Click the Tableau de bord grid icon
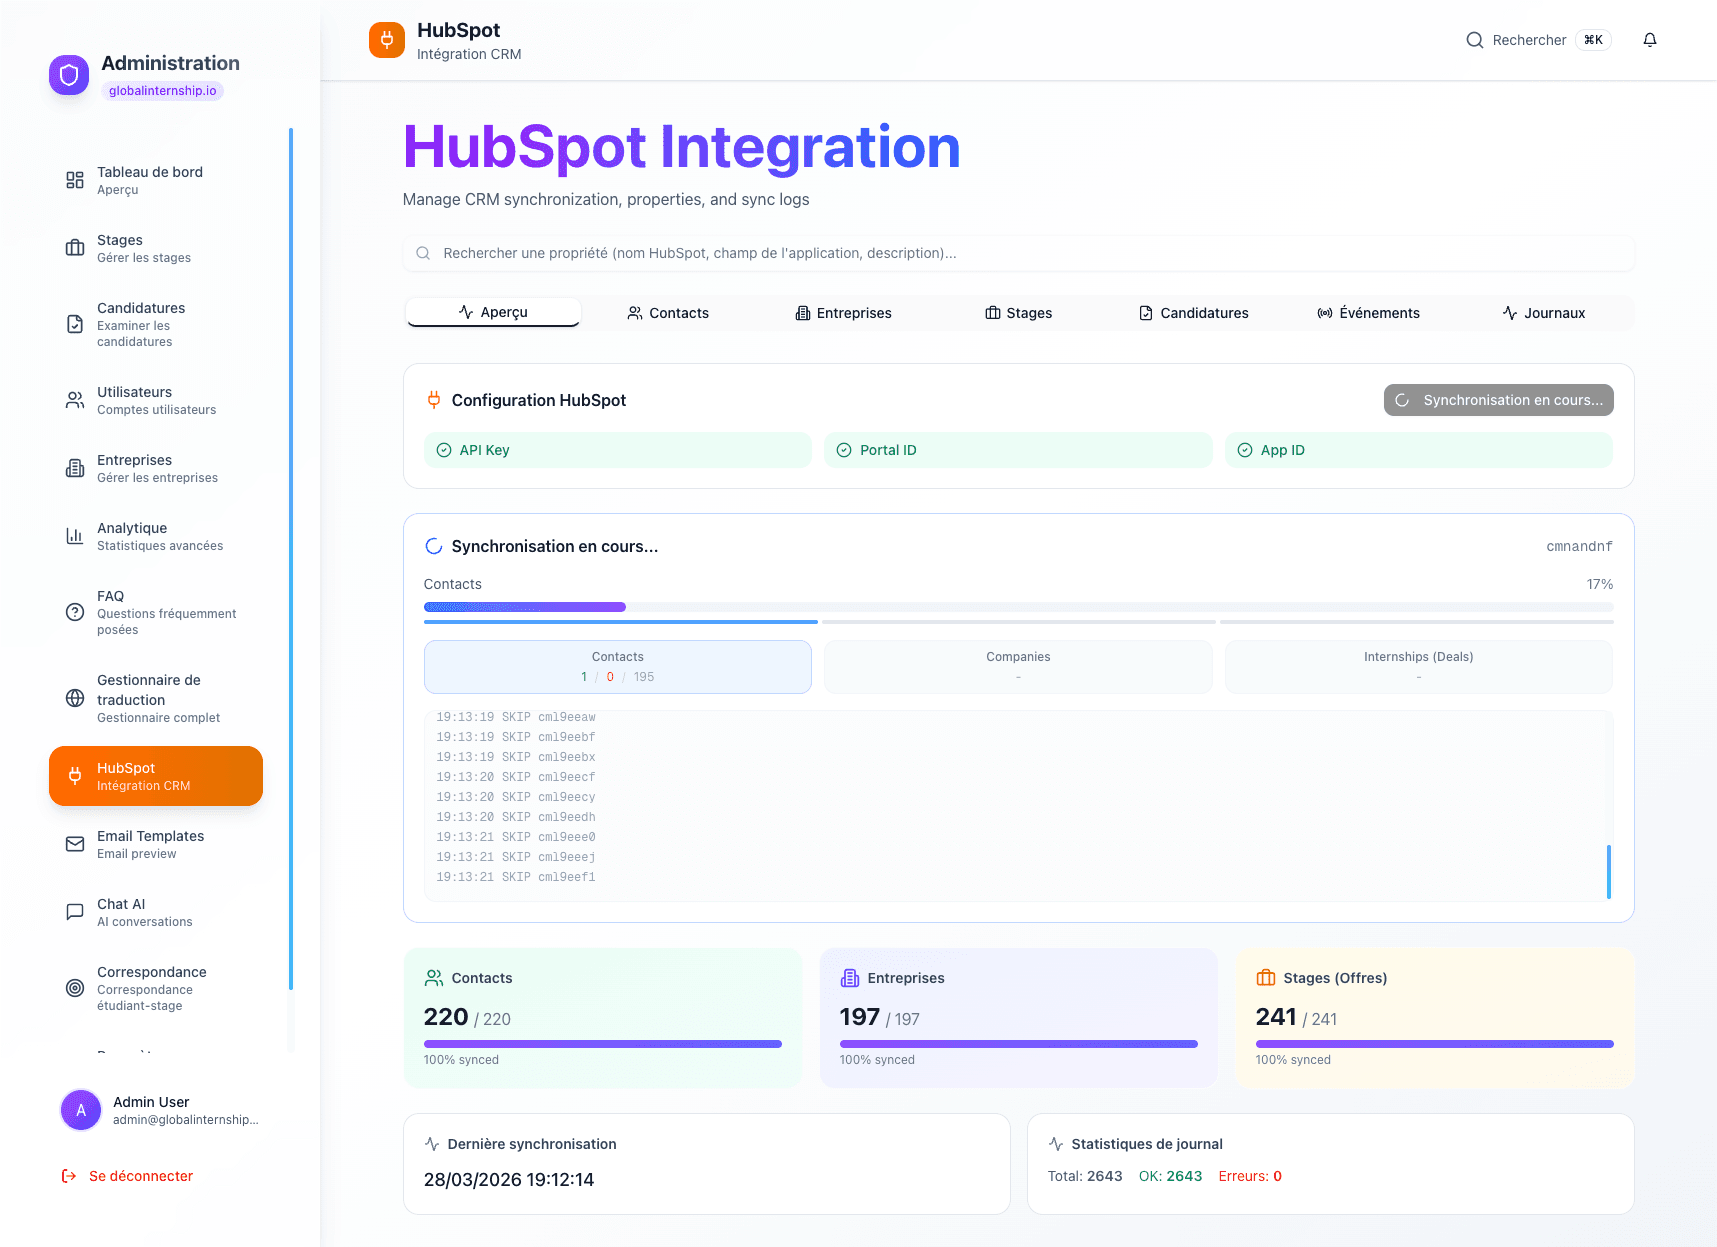 pos(75,180)
